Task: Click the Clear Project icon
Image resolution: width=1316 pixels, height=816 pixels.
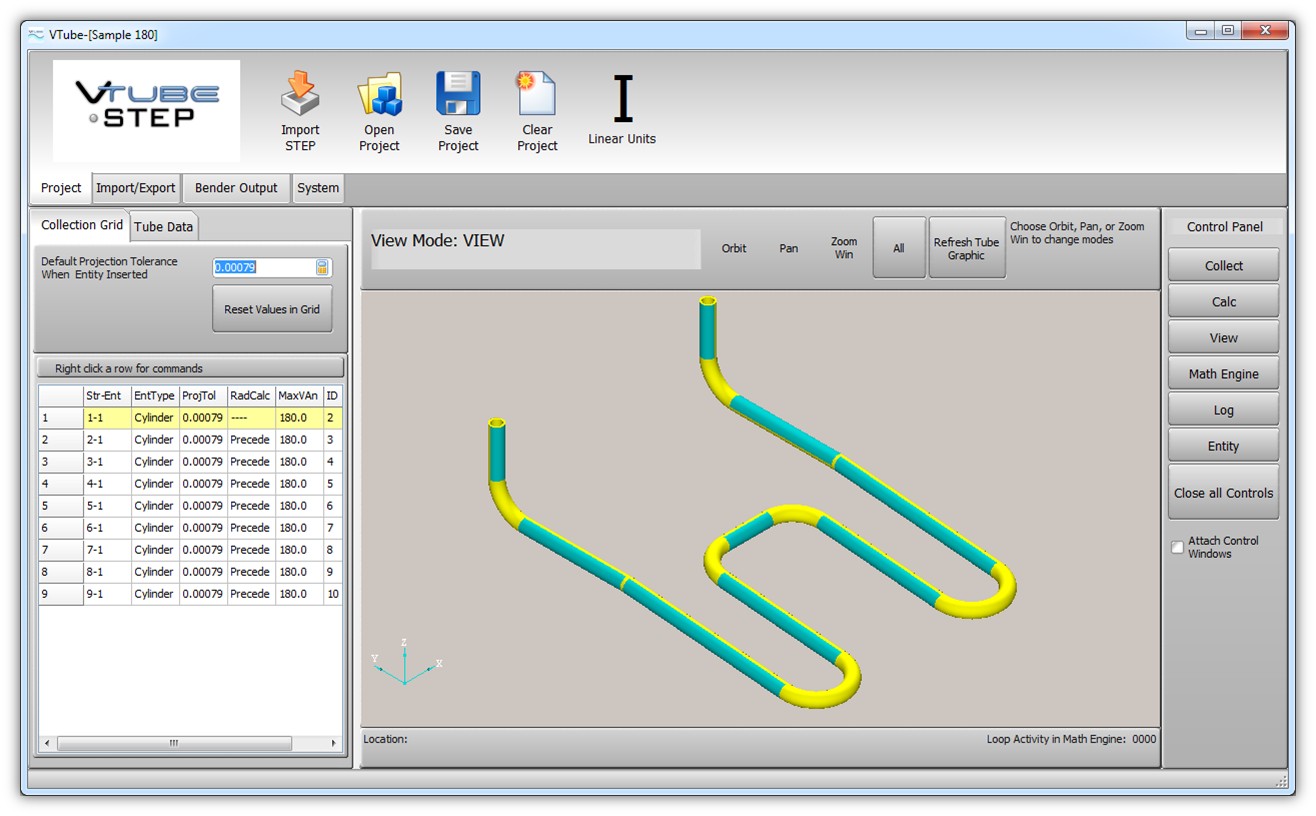Action: [x=536, y=95]
